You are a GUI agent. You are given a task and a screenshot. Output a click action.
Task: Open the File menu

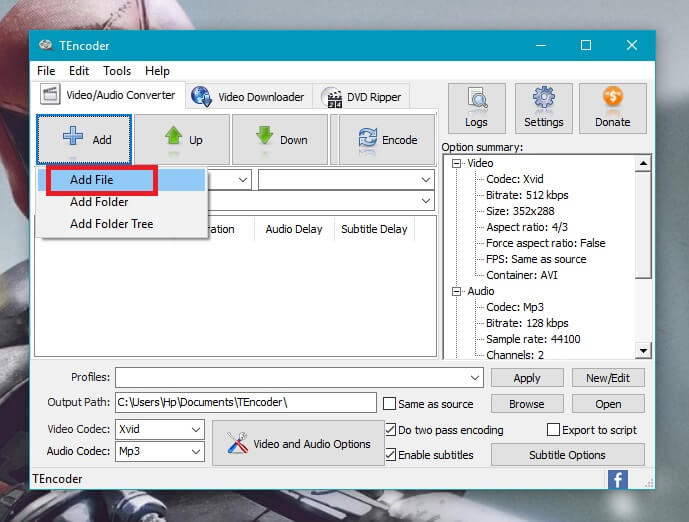[x=46, y=71]
